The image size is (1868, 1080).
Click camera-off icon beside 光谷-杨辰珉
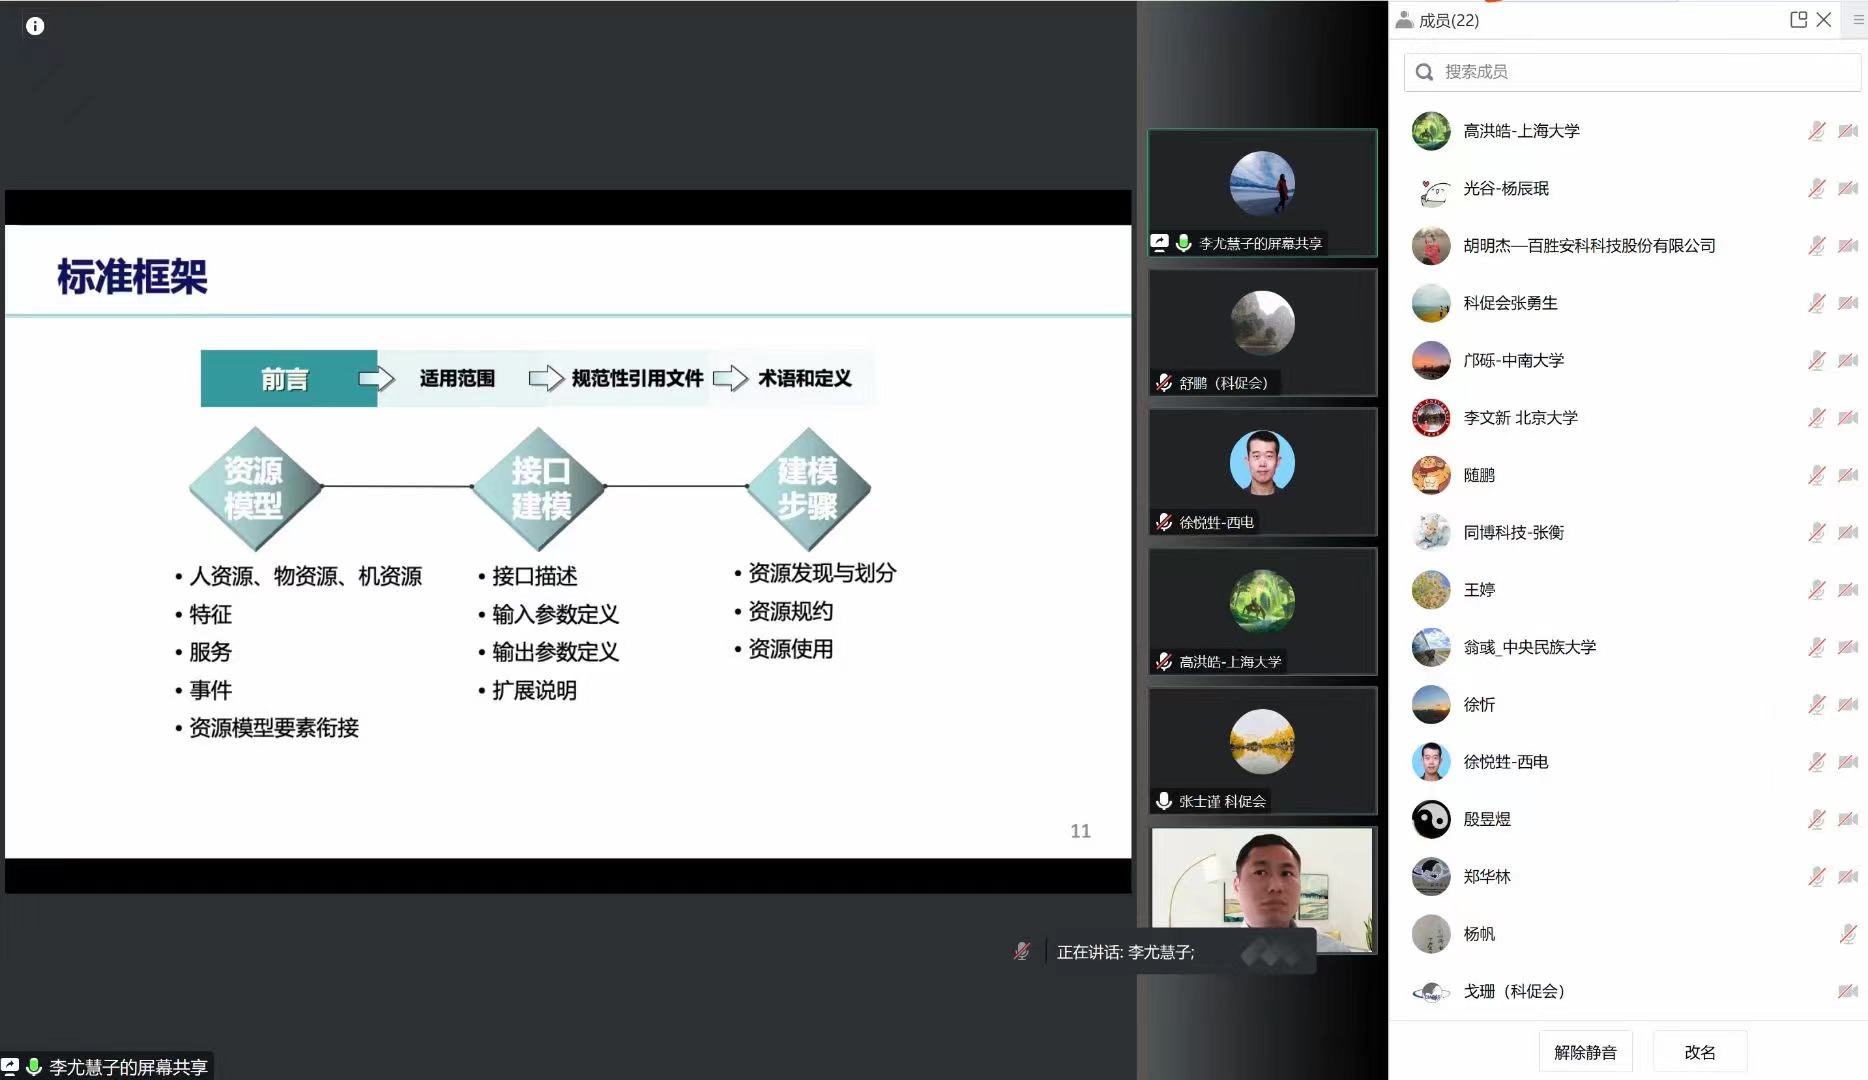click(x=1847, y=188)
